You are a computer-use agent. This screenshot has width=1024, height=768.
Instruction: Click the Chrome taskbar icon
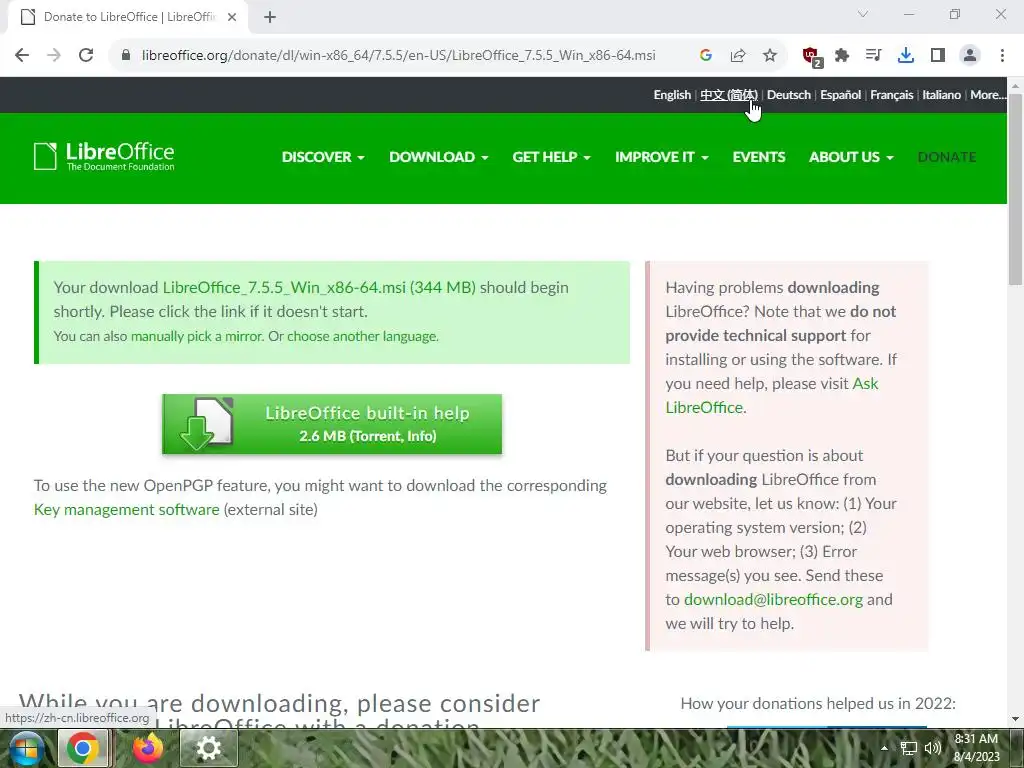click(x=83, y=748)
